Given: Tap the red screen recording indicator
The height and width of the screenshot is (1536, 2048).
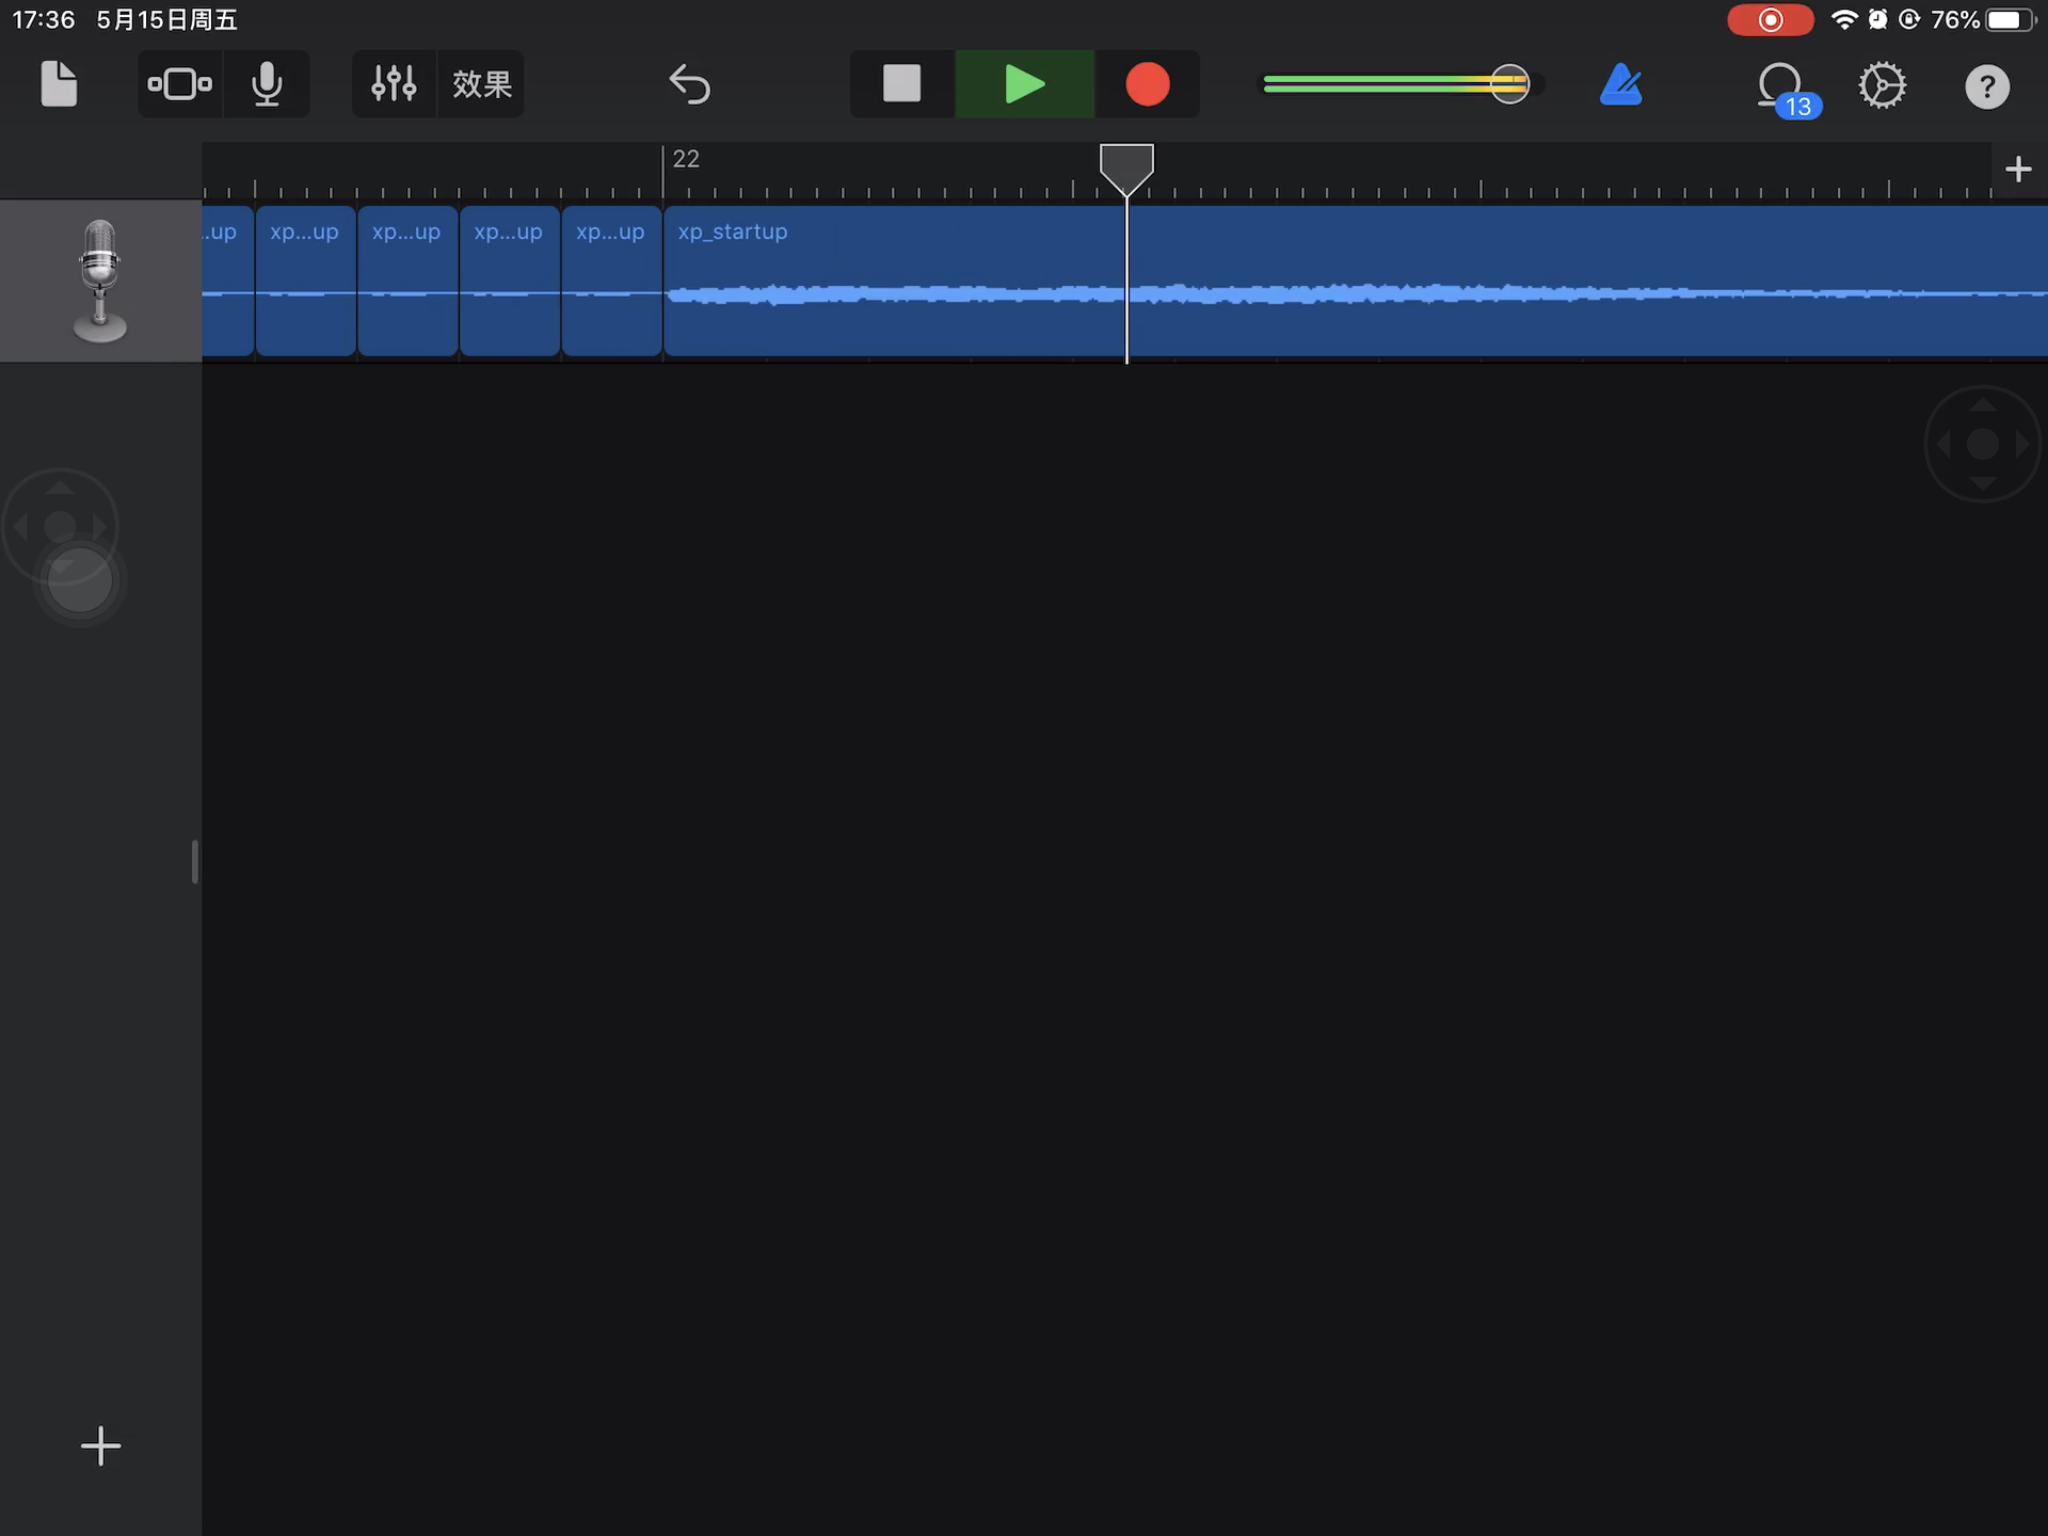Looking at the screenshot, I should click(x=1770, y=20).
